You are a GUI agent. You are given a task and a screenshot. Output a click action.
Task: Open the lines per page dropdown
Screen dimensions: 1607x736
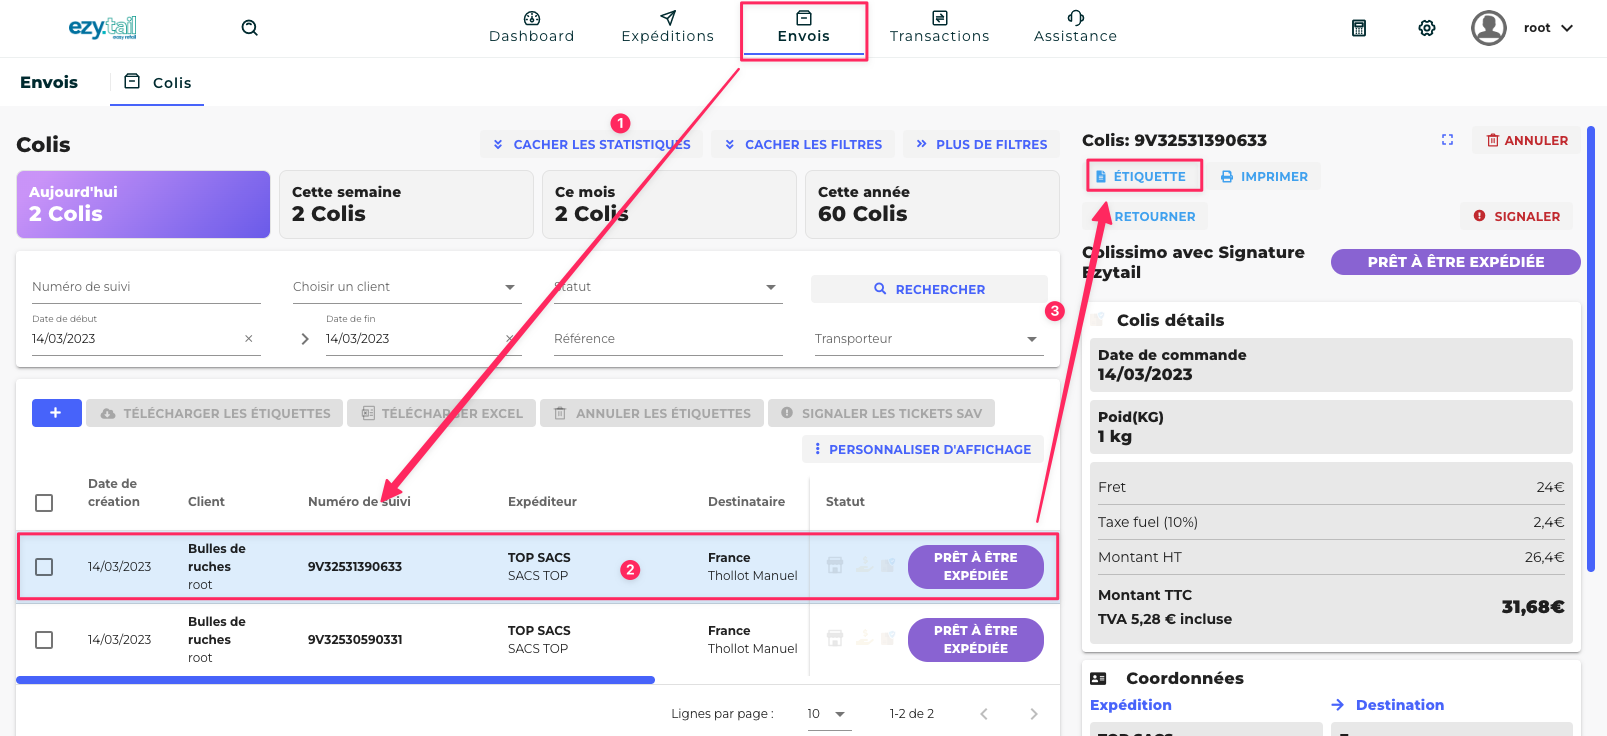827,714
